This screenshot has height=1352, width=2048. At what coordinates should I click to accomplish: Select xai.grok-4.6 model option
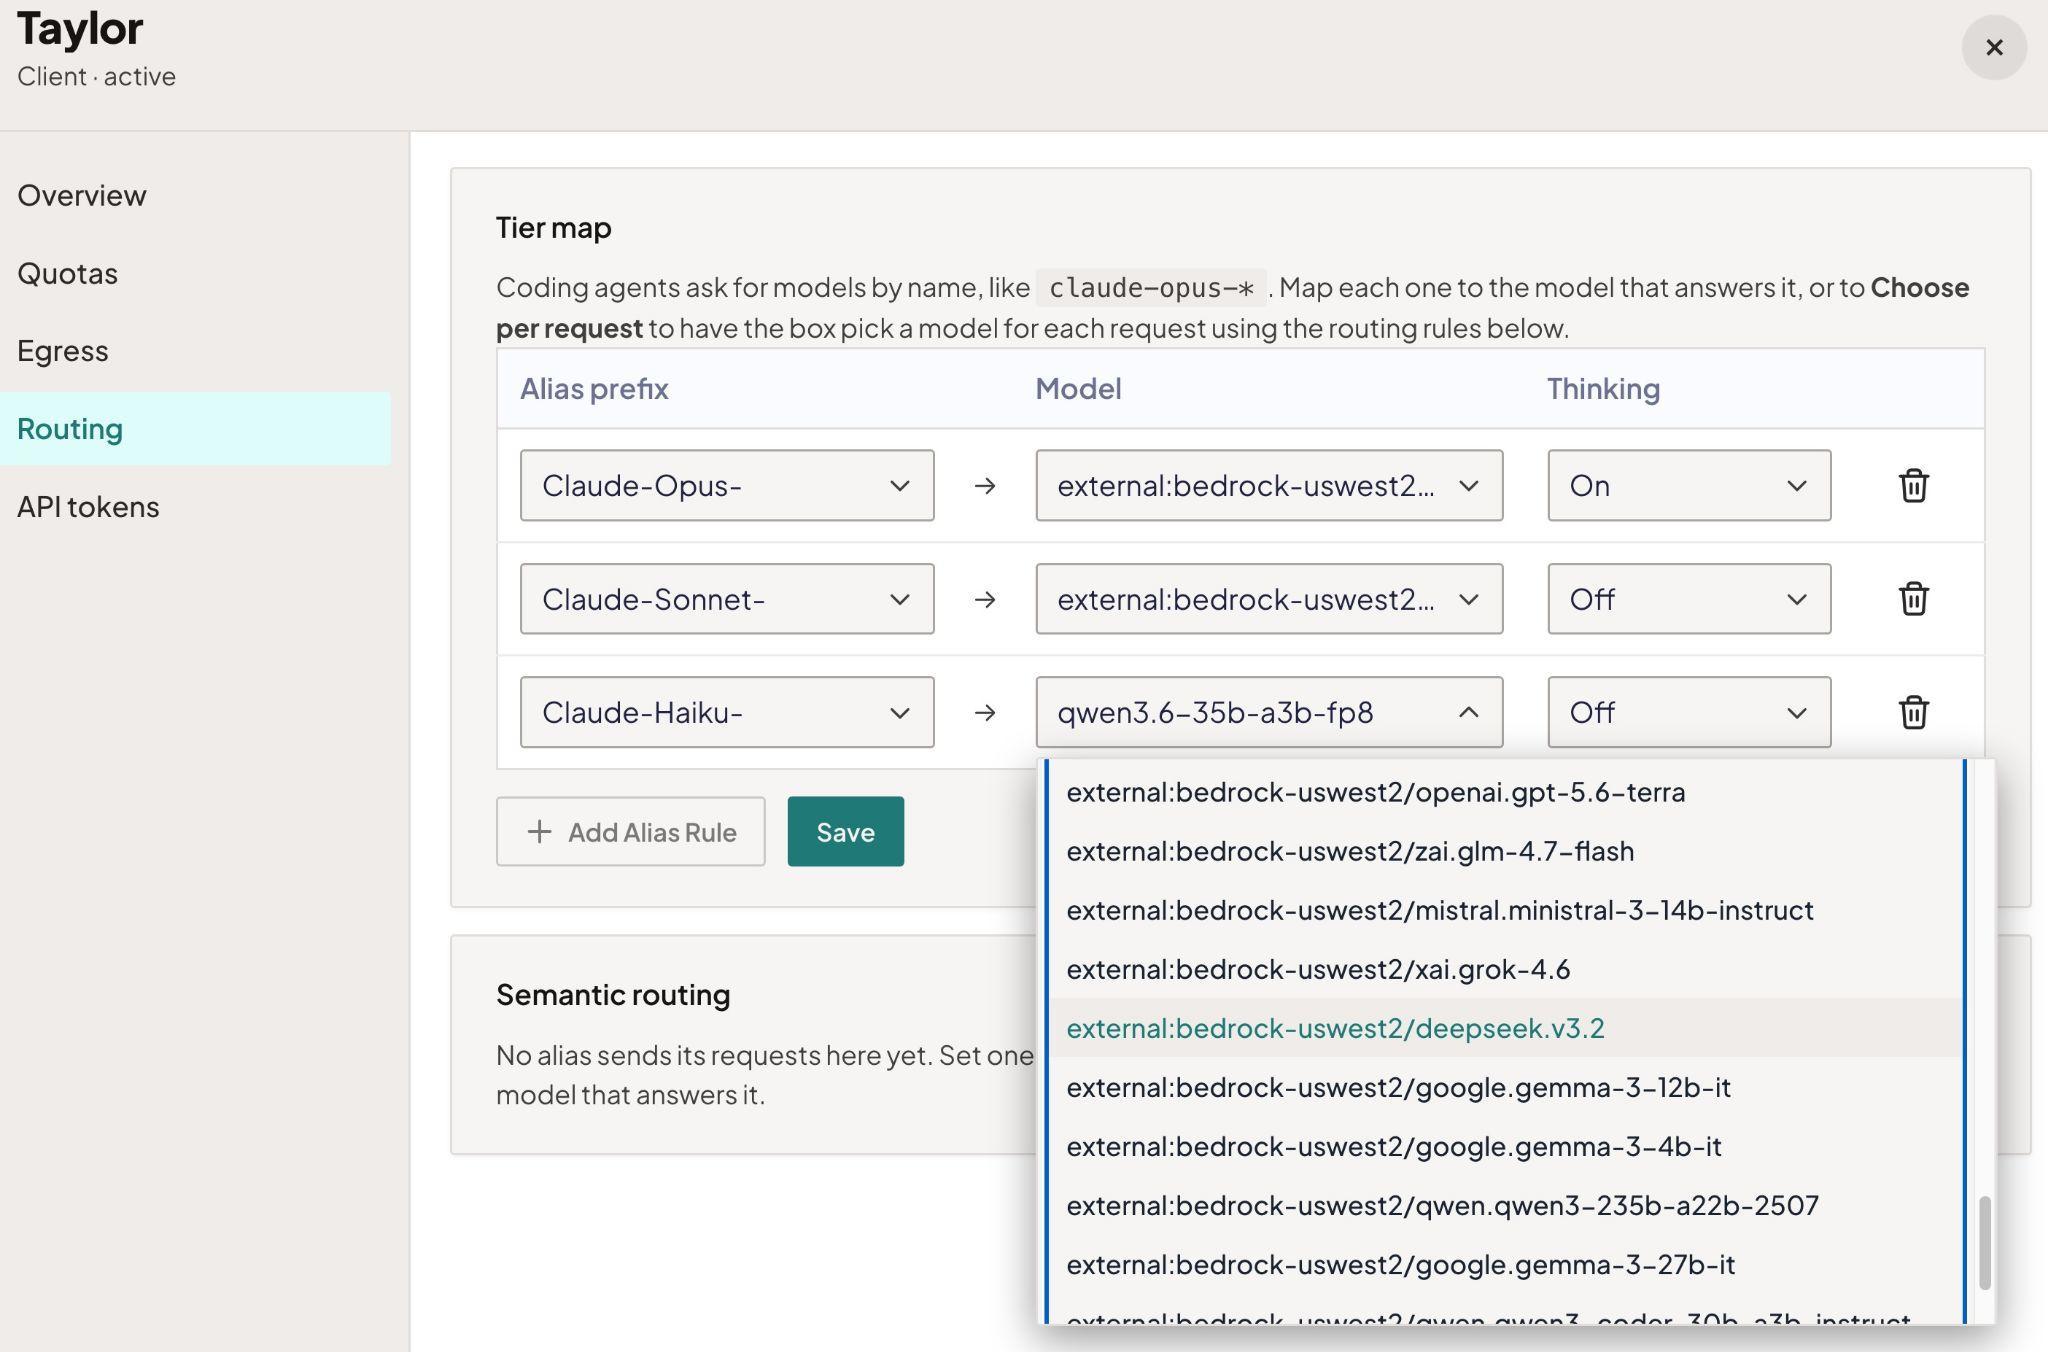point(1506,969)
